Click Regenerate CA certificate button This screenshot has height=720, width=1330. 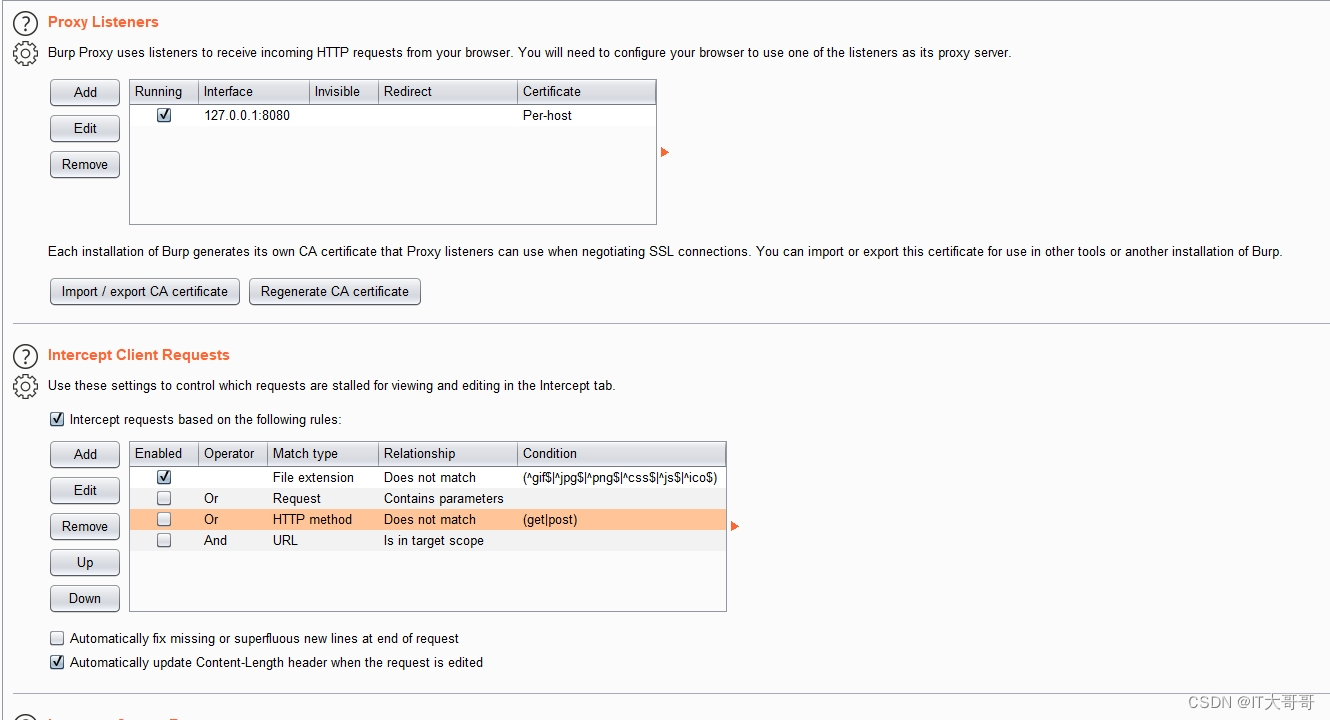[x=335, y=291]
